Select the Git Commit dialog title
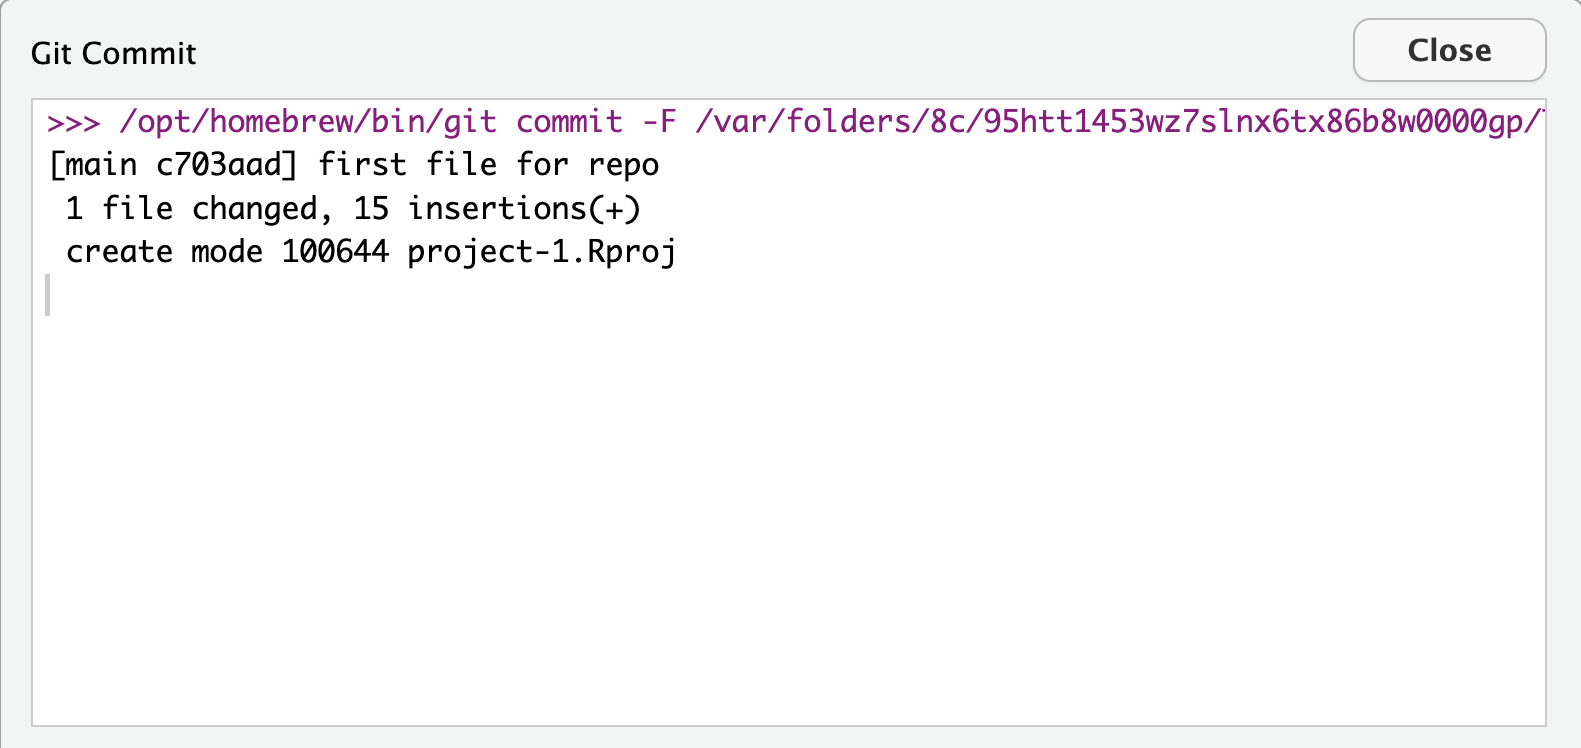 tap(113, 53)
